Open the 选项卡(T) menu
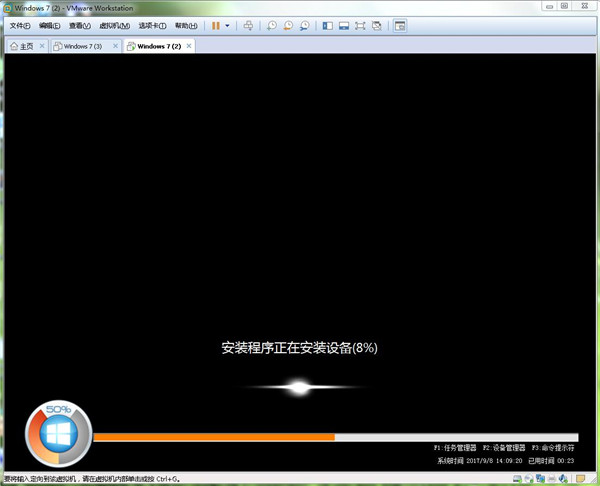This screenshot has height=486, width=600. pyautogui.click(x=152, y=26)
